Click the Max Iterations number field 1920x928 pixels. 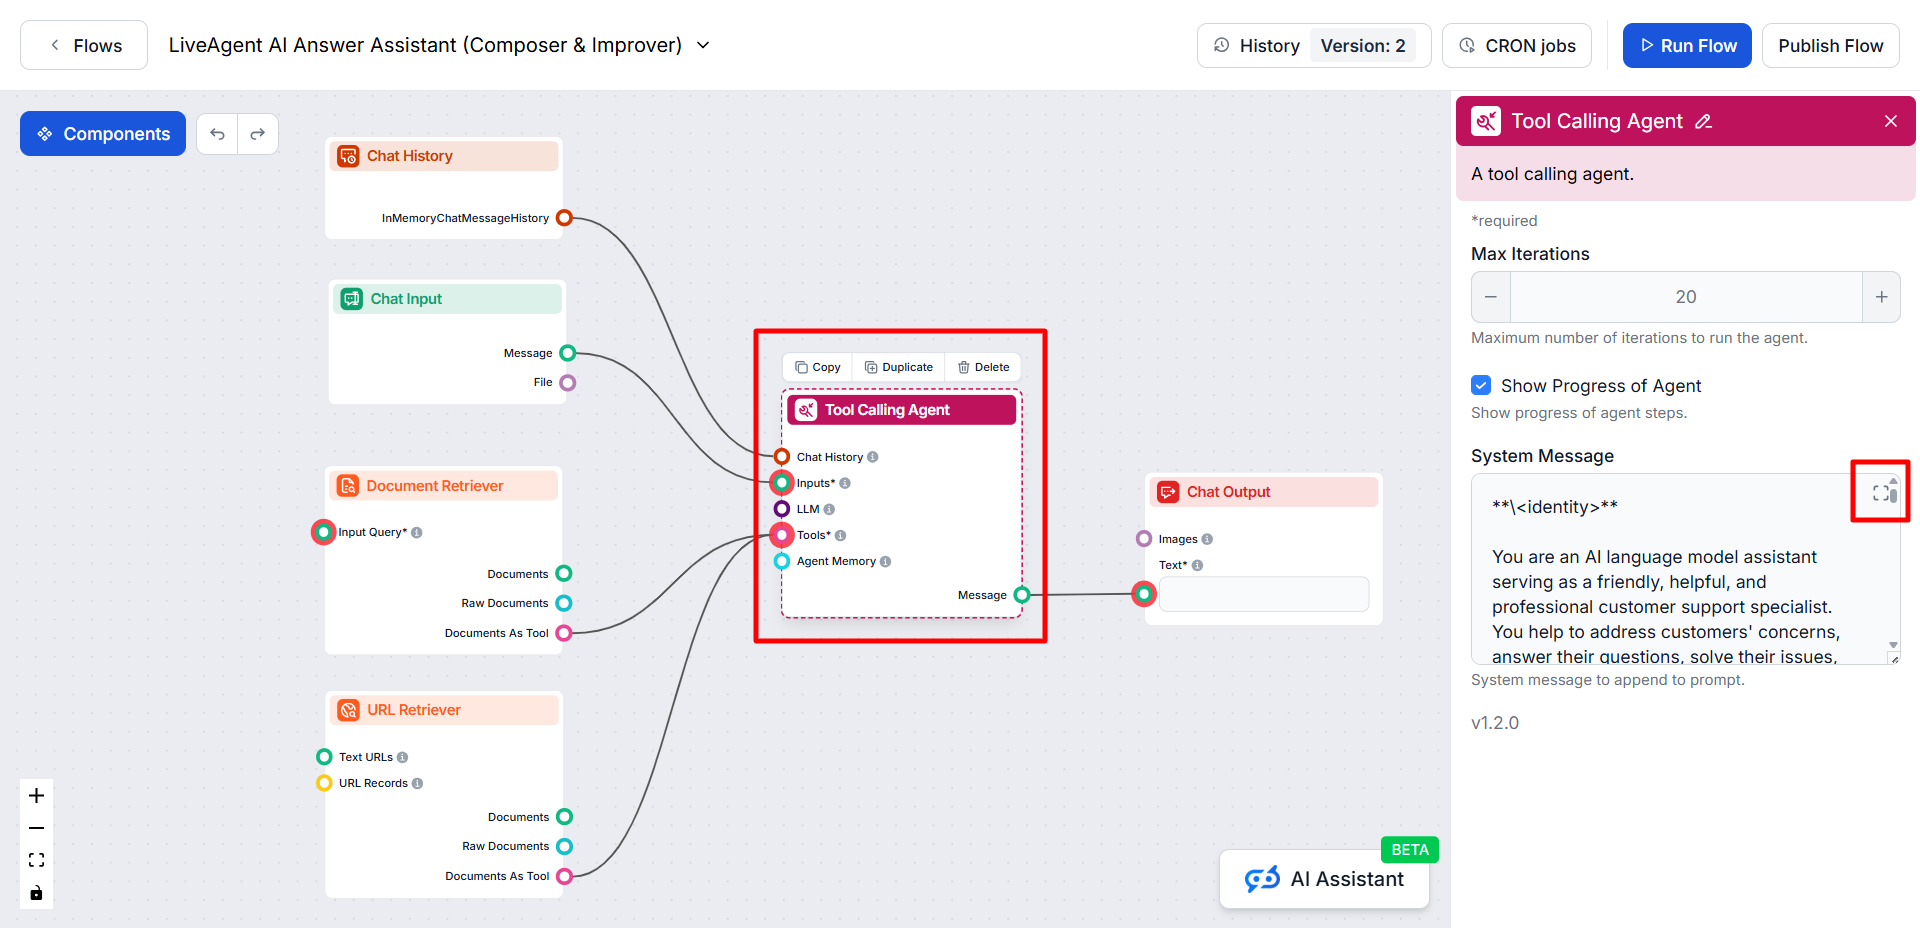pos(1686,297)
